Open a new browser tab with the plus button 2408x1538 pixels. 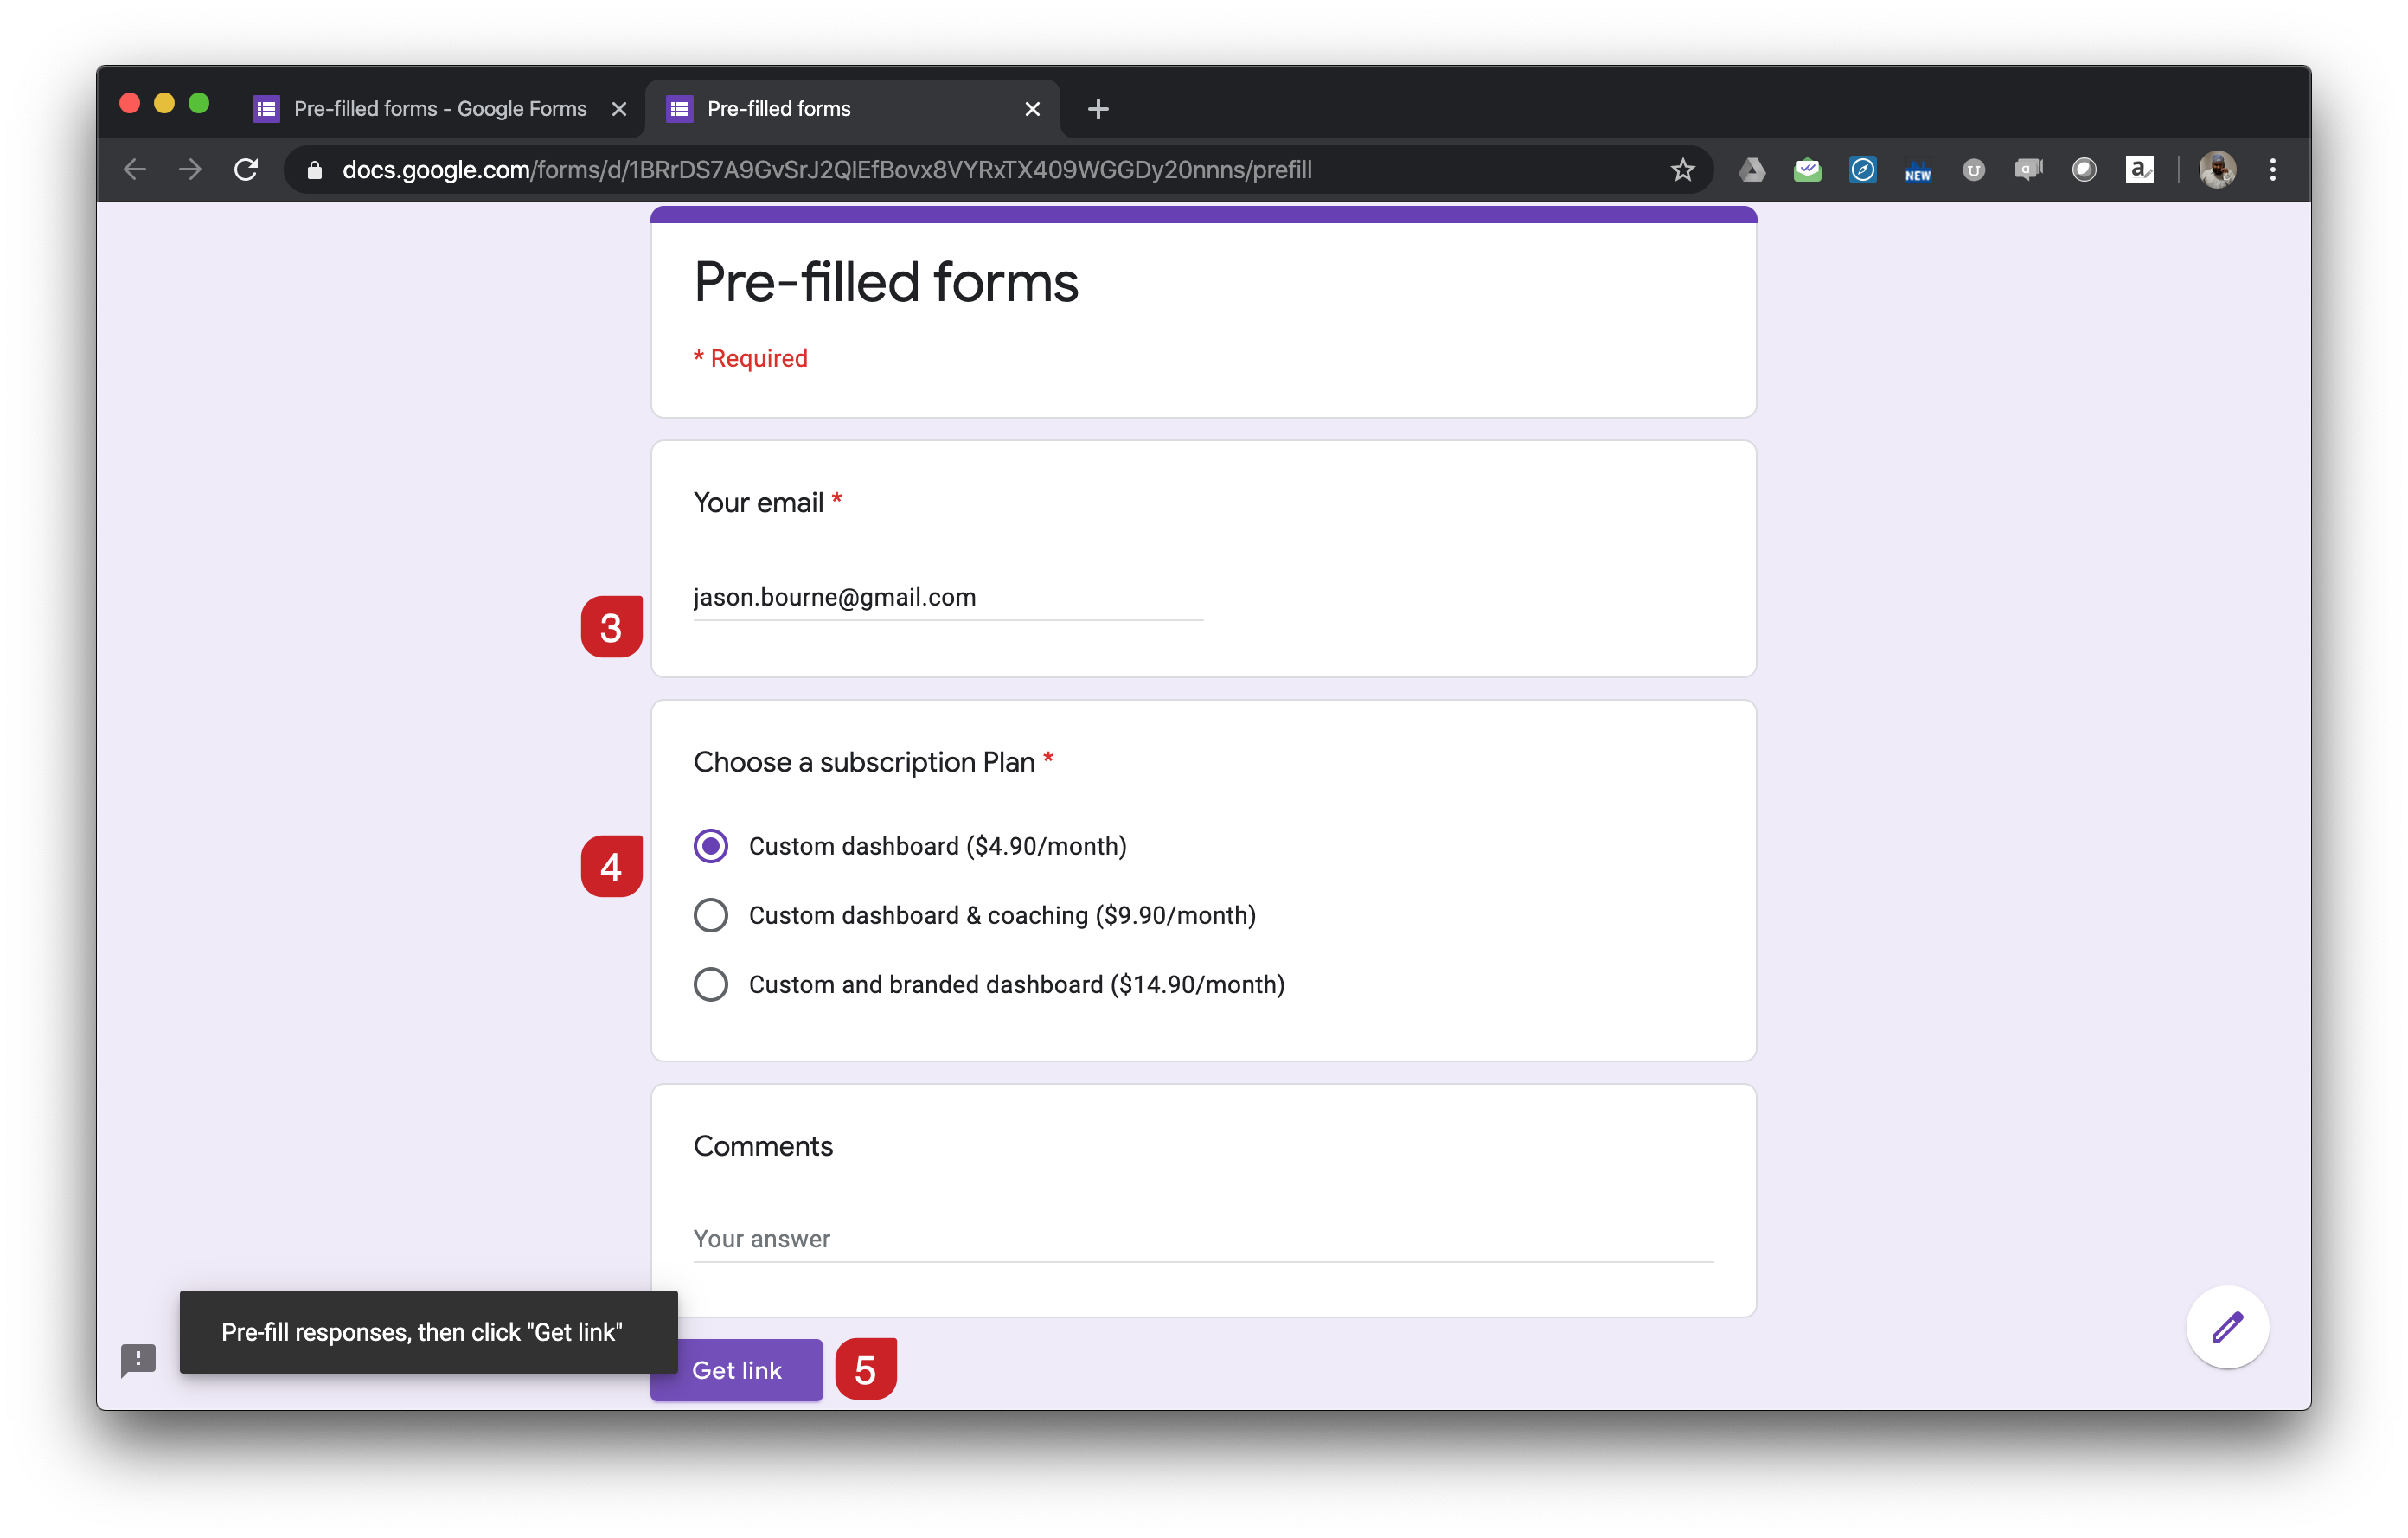(x=1097, y=109)
